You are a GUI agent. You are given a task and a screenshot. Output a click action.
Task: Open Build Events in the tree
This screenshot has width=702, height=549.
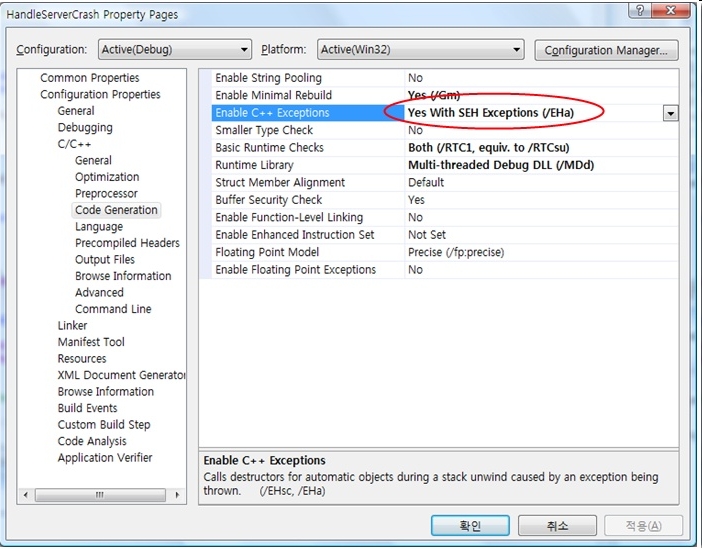(x=87, y=408)
